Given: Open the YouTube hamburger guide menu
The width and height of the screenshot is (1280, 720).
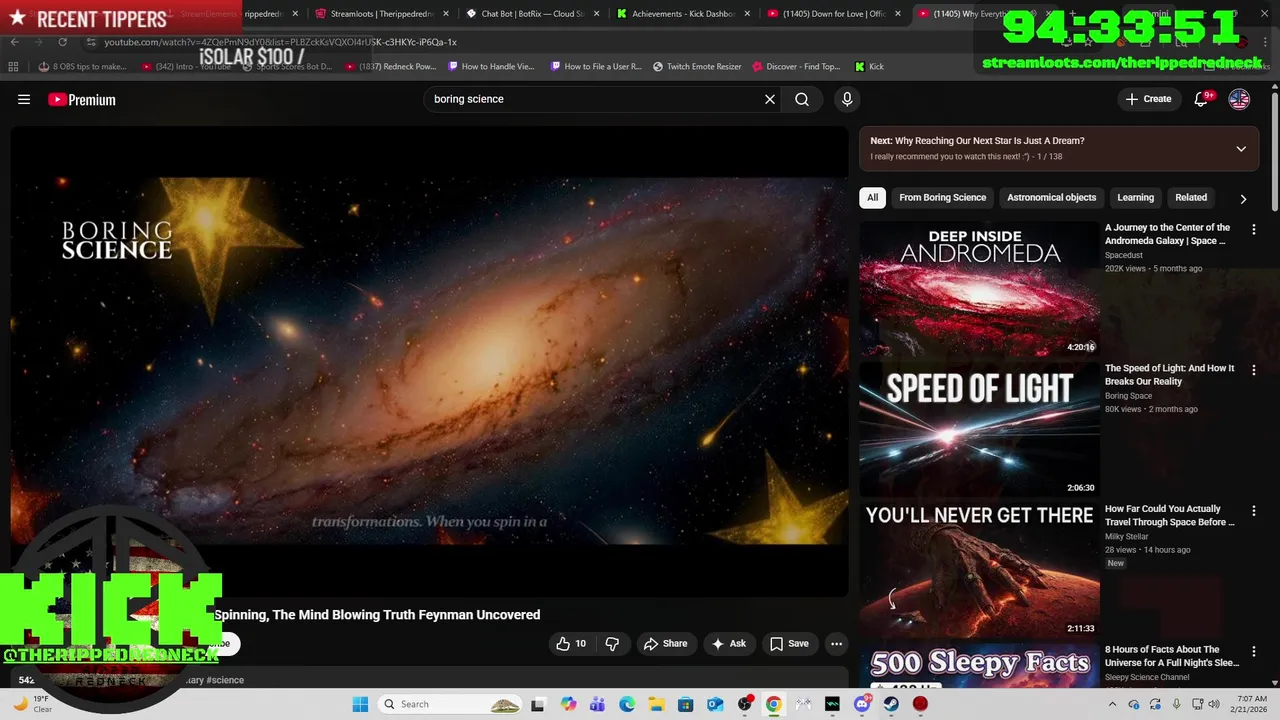Looking at the screenshot, I should pos(24,99).
